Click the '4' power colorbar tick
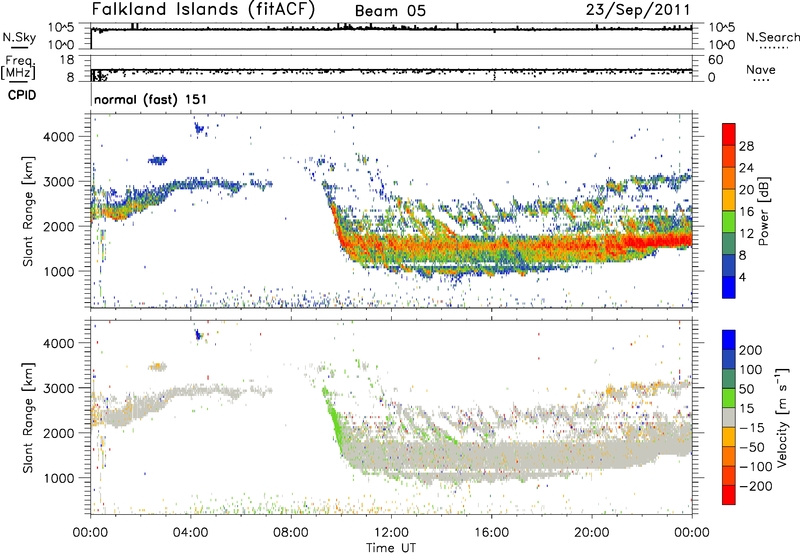The height and width of the screenshot is (554, 800). coord(742,277)
